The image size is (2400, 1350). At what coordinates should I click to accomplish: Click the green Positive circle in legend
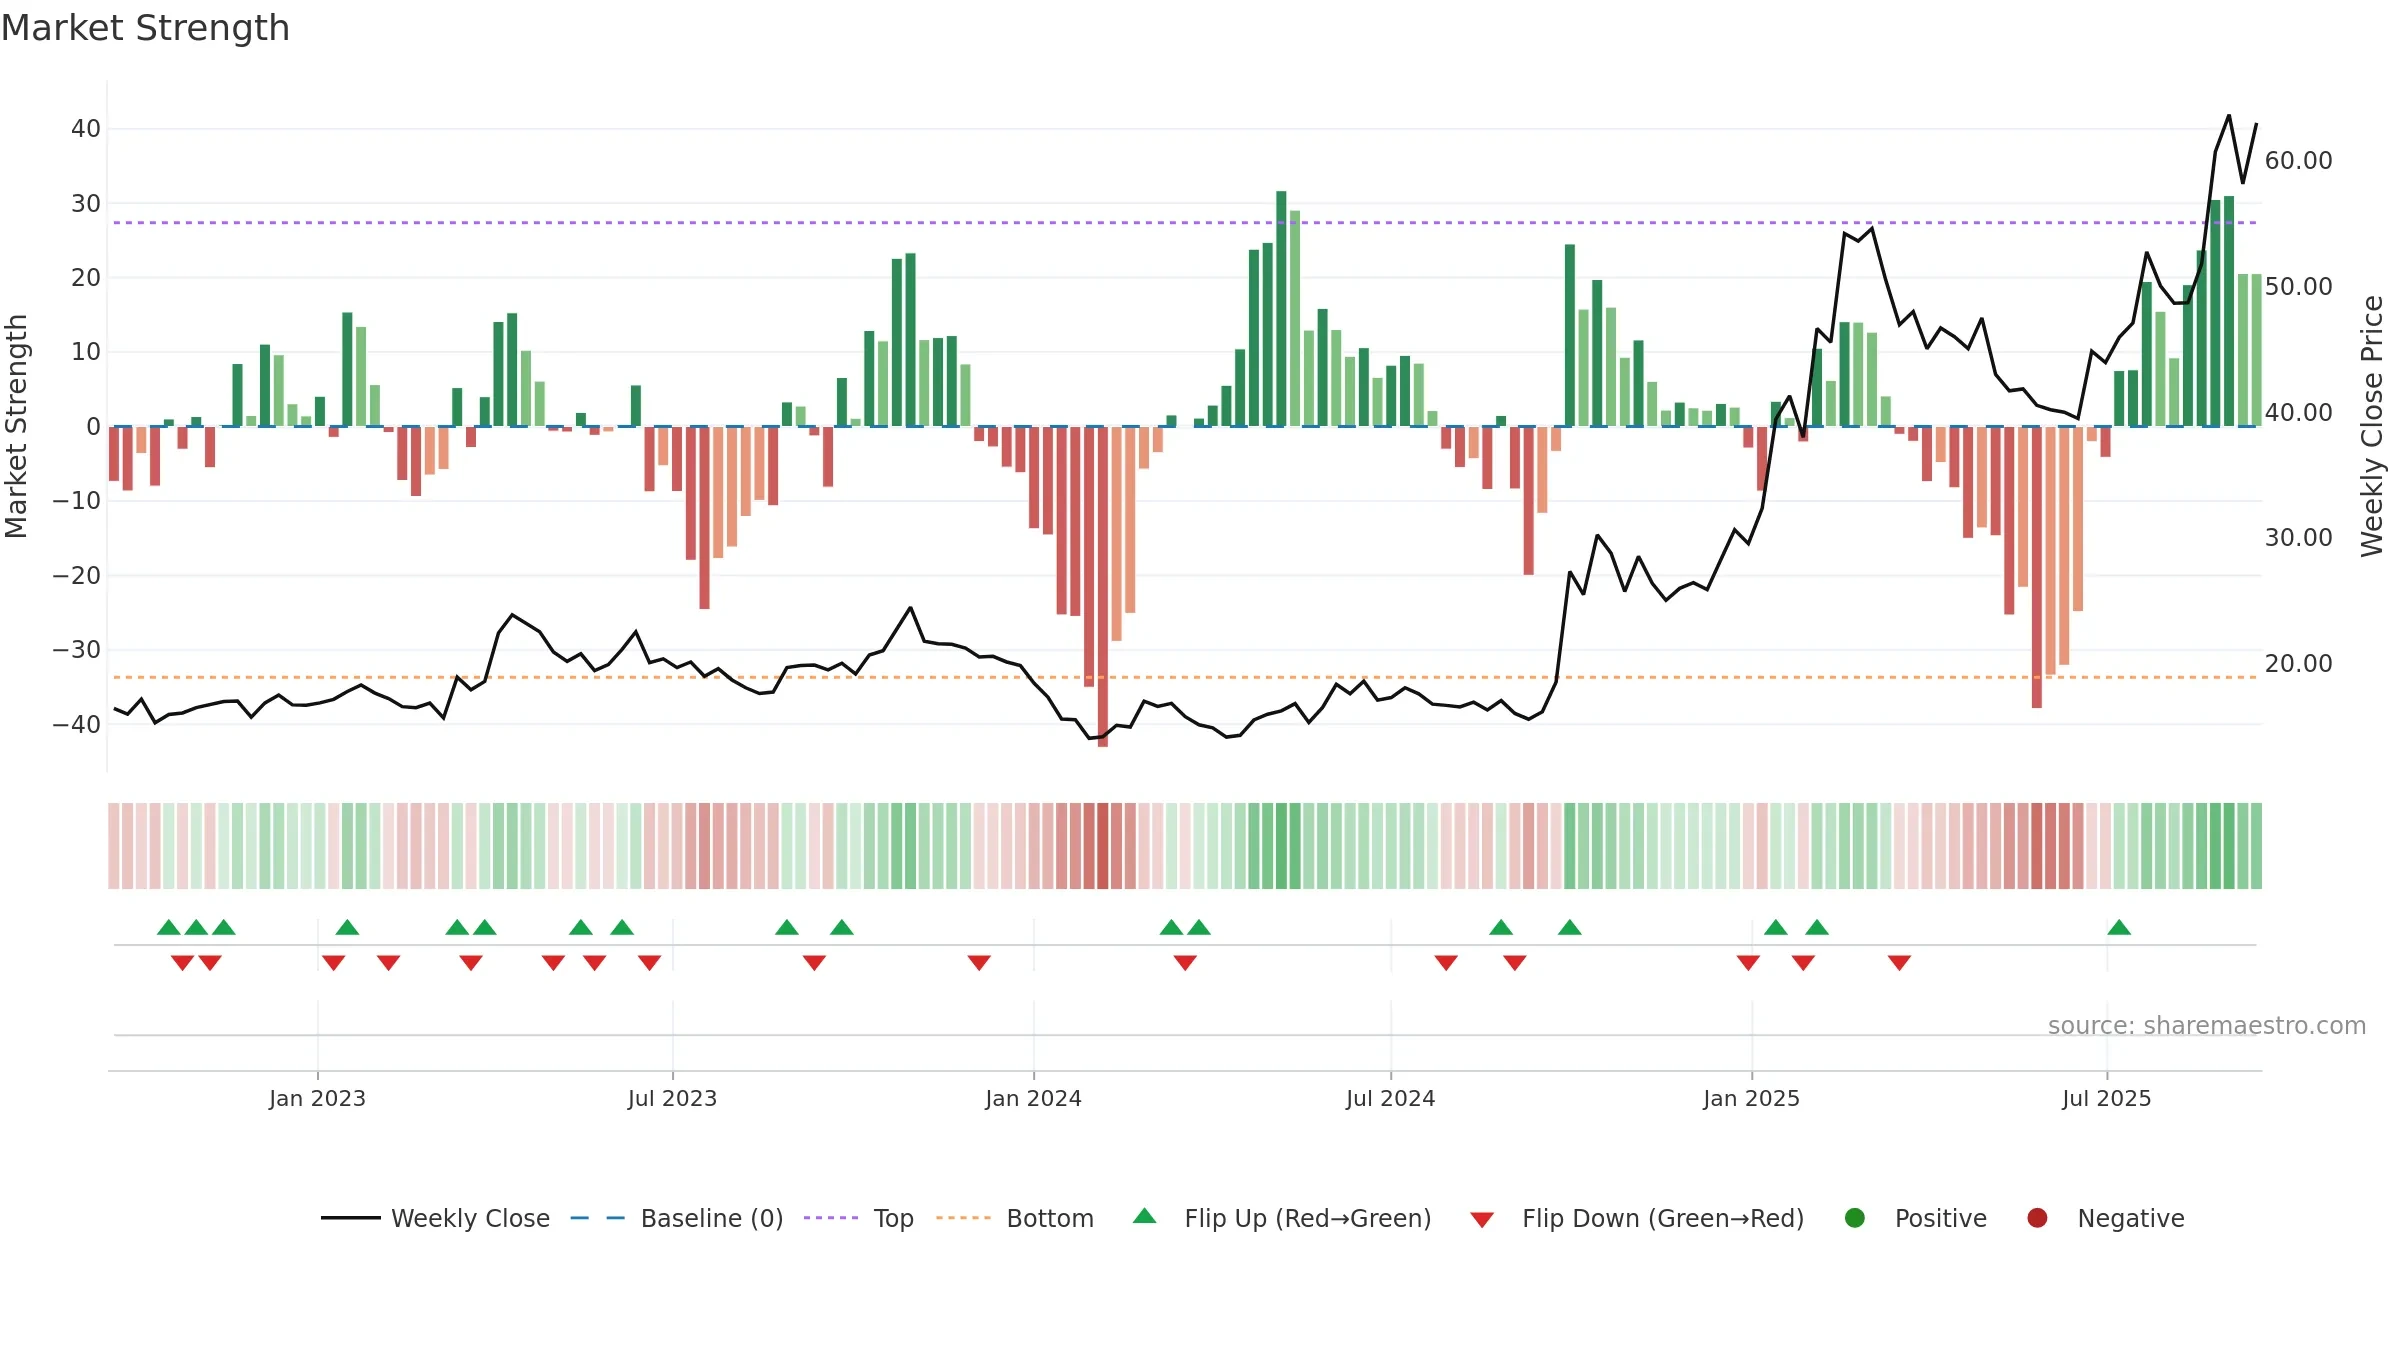pos(1855,1218)
